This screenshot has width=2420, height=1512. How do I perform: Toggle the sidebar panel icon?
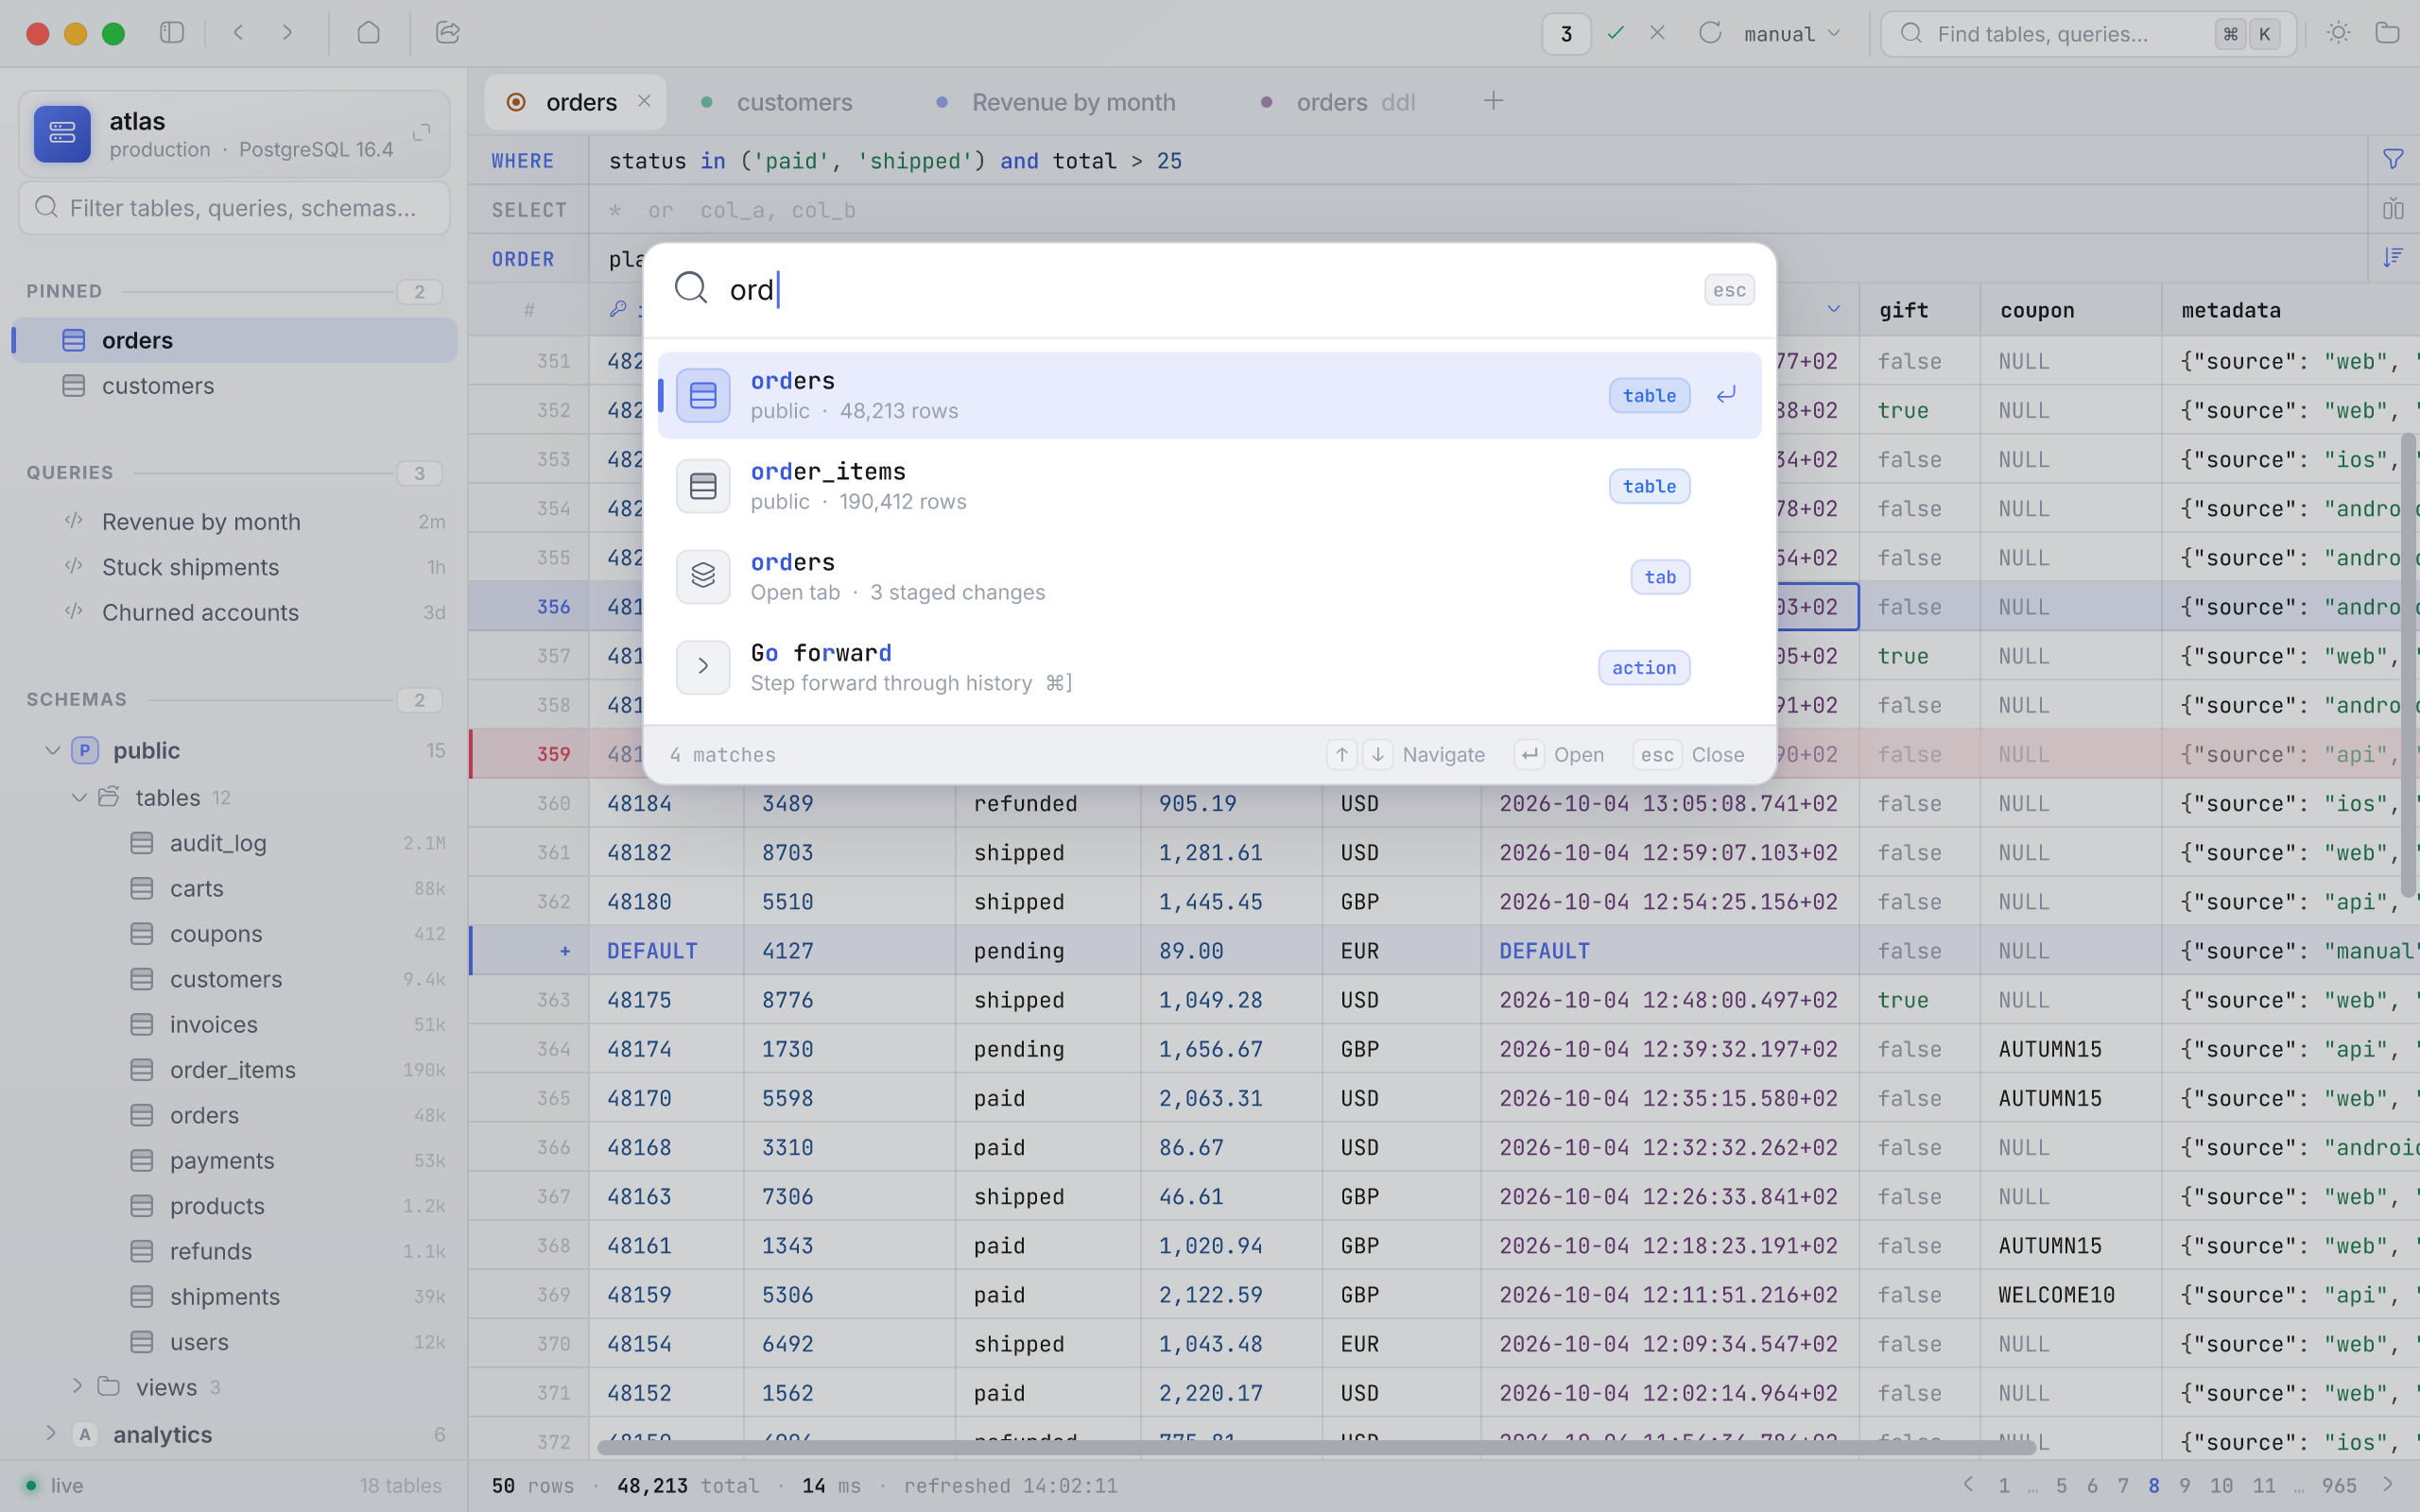[x=172, y=33]
